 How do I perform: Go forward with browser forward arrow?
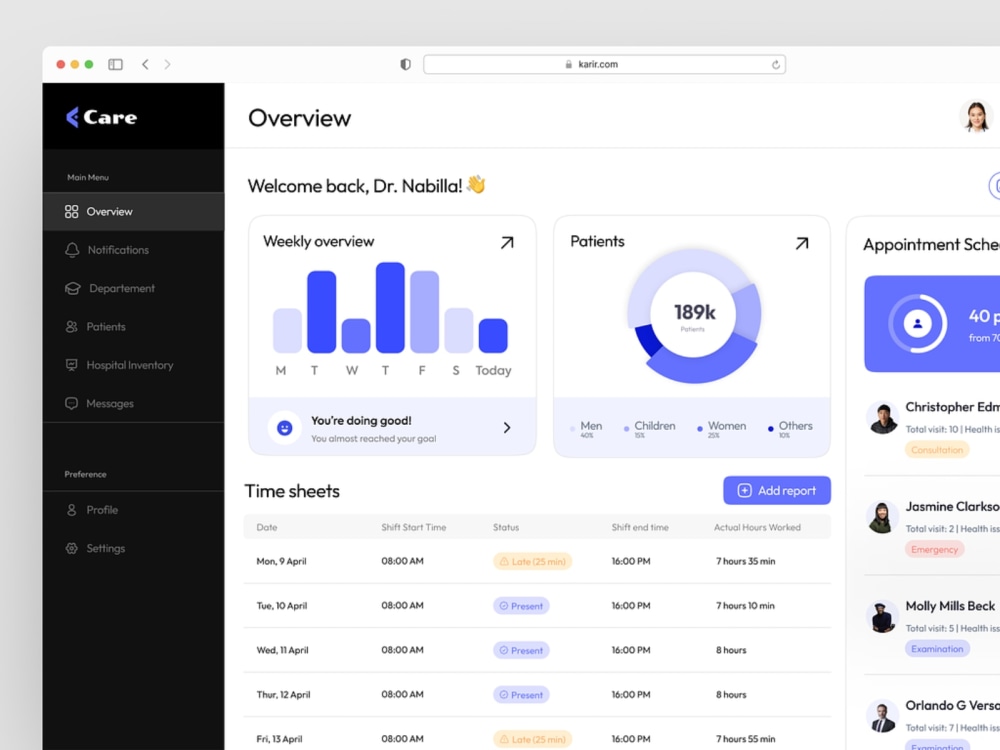pyautogui.click(x=167, y=64)
